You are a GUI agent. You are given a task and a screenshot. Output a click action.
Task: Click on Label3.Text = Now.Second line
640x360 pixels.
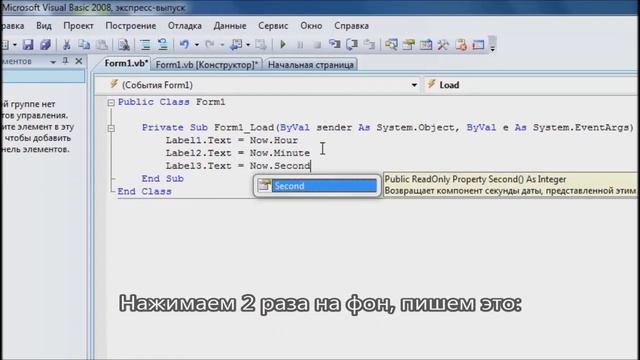point(238,166)
